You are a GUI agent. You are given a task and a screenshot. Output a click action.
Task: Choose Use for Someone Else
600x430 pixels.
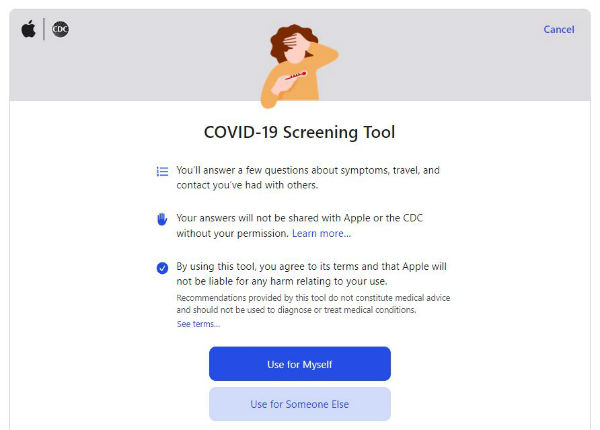point(300,404)
